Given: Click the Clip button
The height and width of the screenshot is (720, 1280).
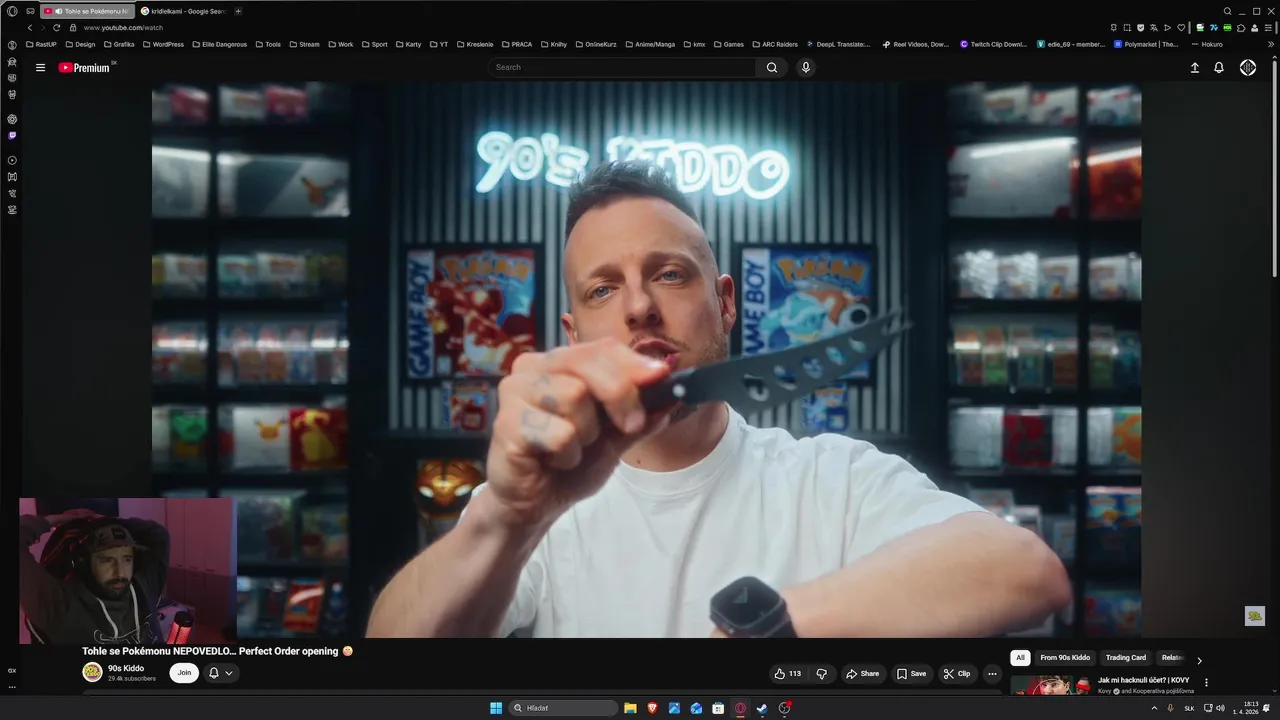Looking at the screenshot, I should pyautogui.click(x=957, y=674).
